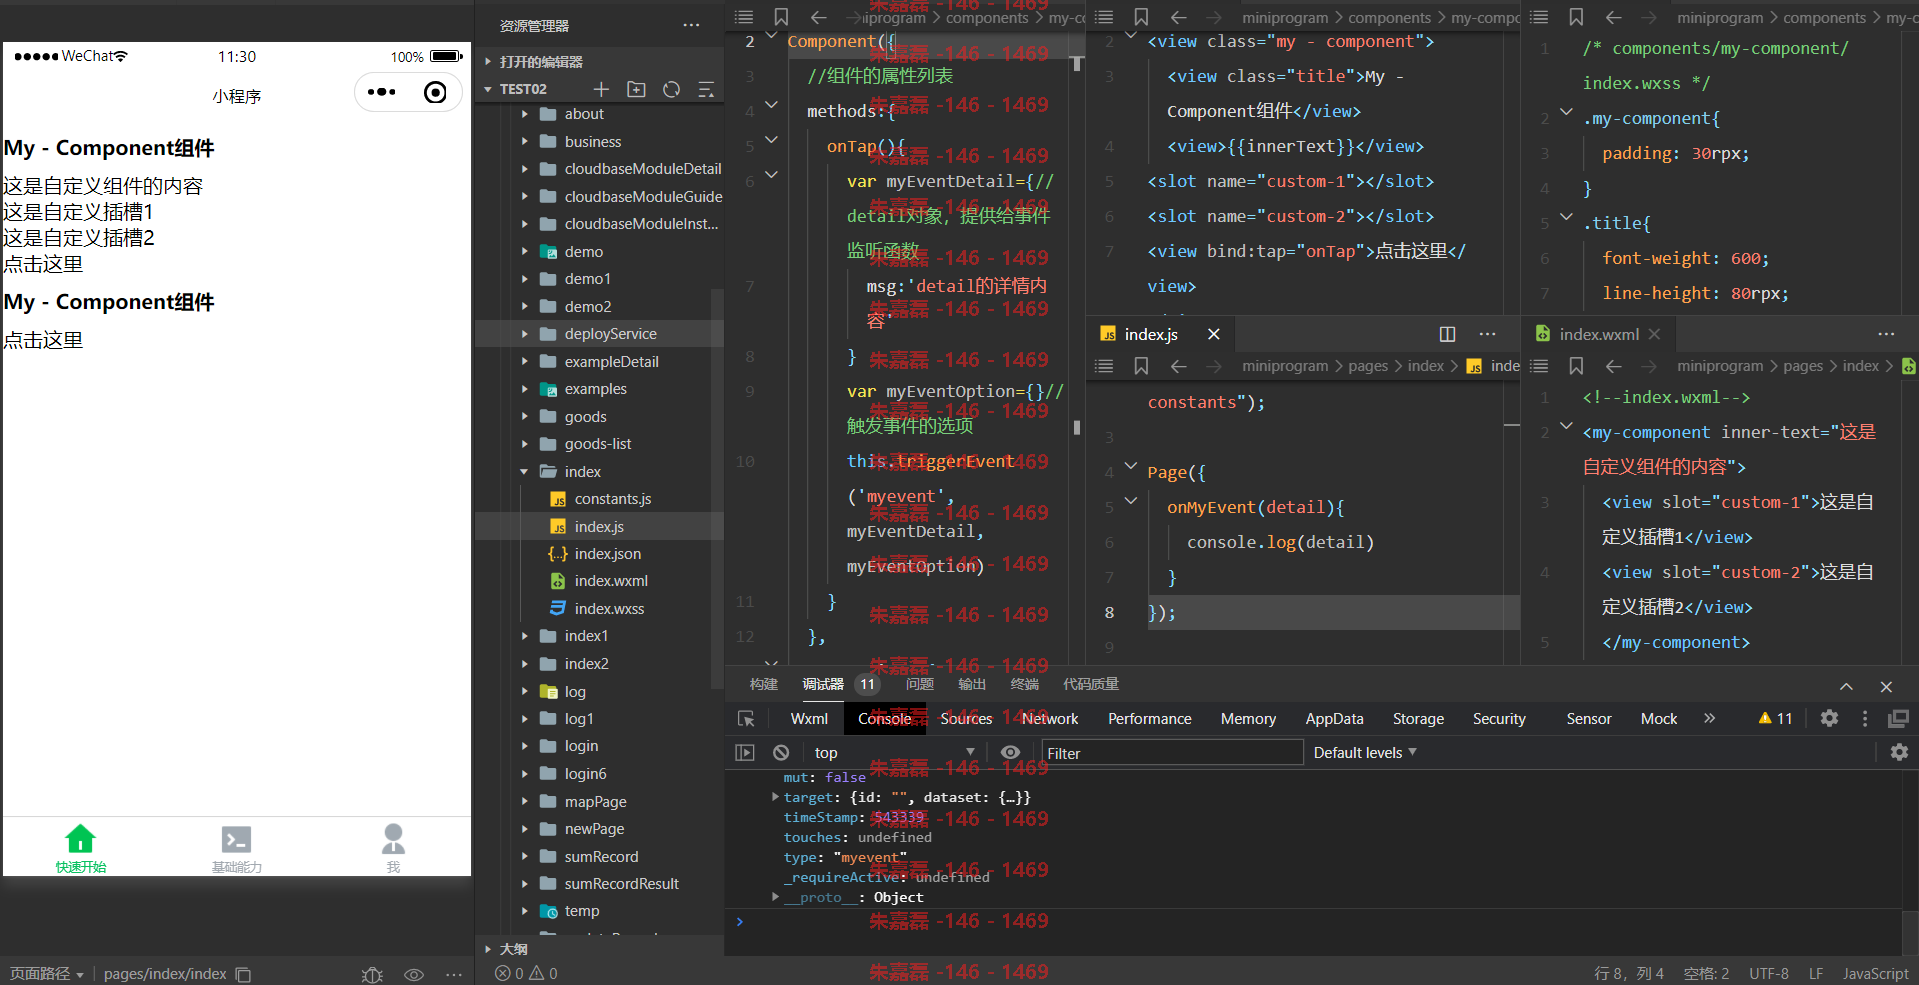This screenshot has height=985, width=1919.
Task: Click the simulator capsule close circle
Action: [435, 92]
